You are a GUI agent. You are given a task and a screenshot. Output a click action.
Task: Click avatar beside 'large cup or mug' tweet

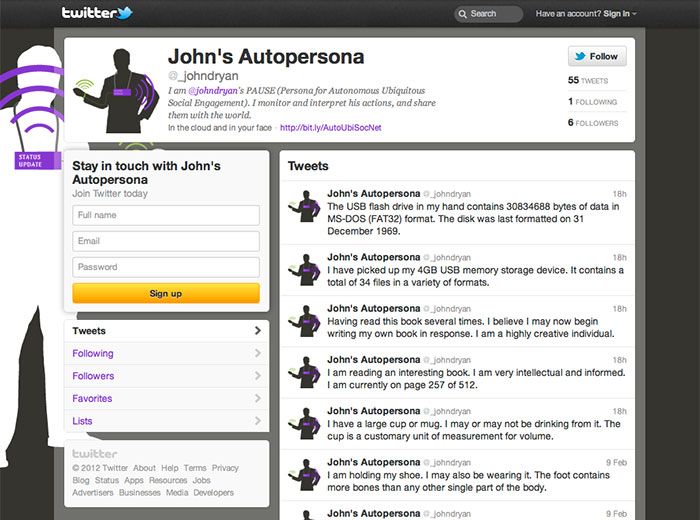tap(304, 424)
